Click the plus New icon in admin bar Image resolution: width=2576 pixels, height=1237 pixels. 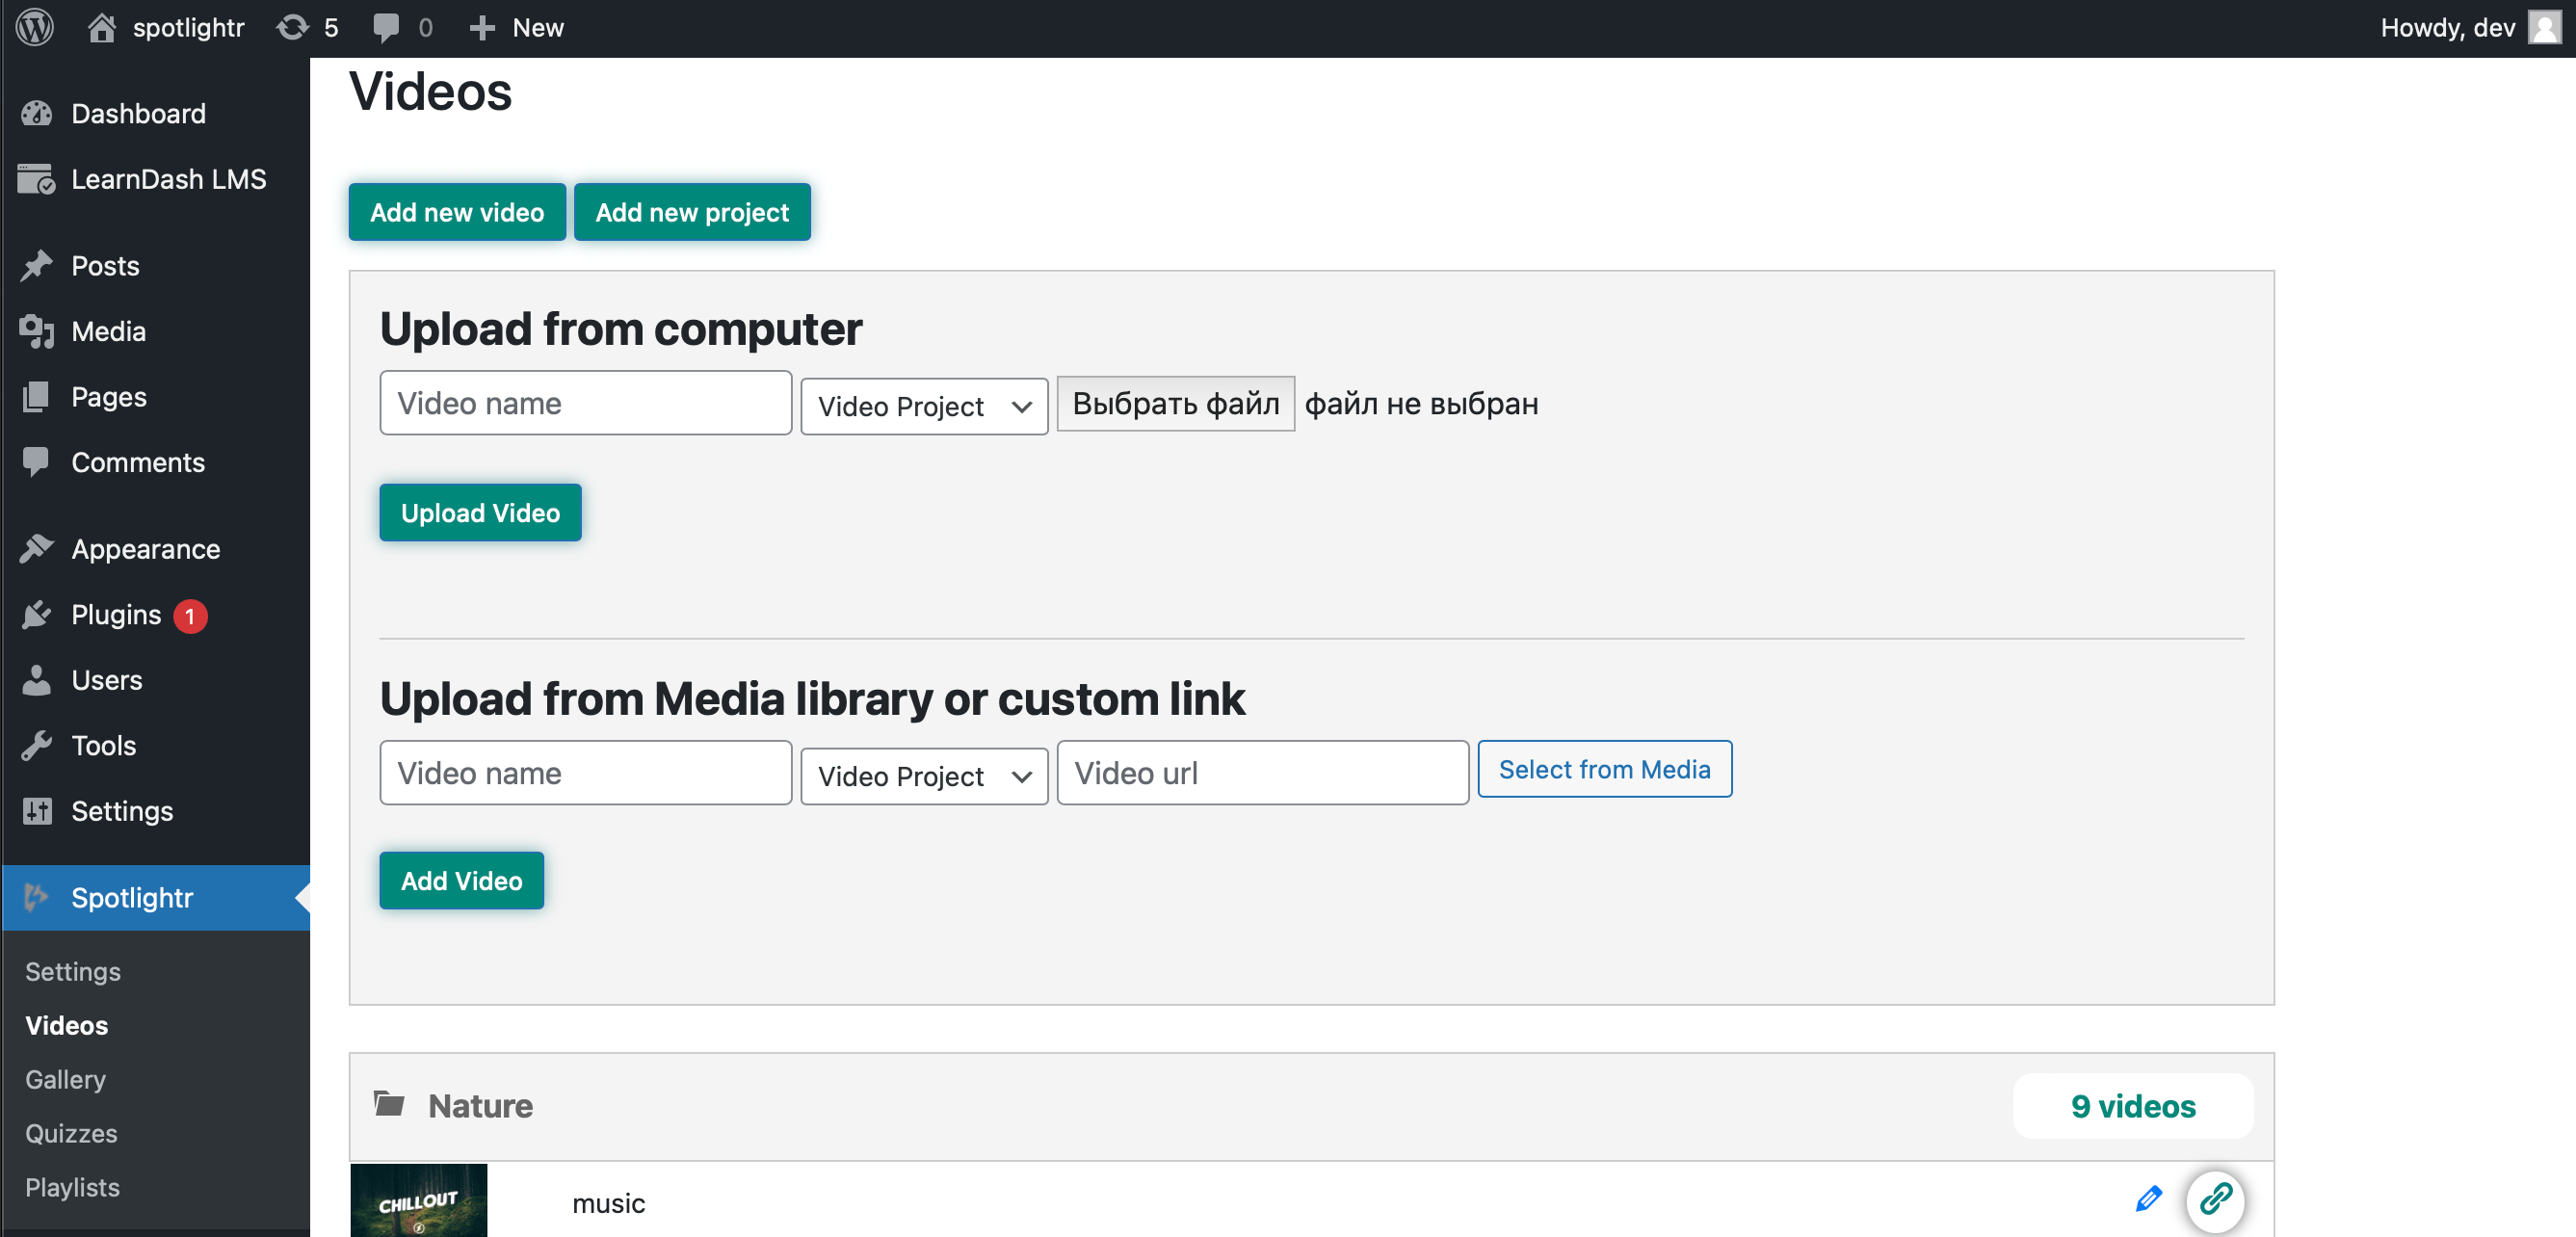click(x=482, y=27)
